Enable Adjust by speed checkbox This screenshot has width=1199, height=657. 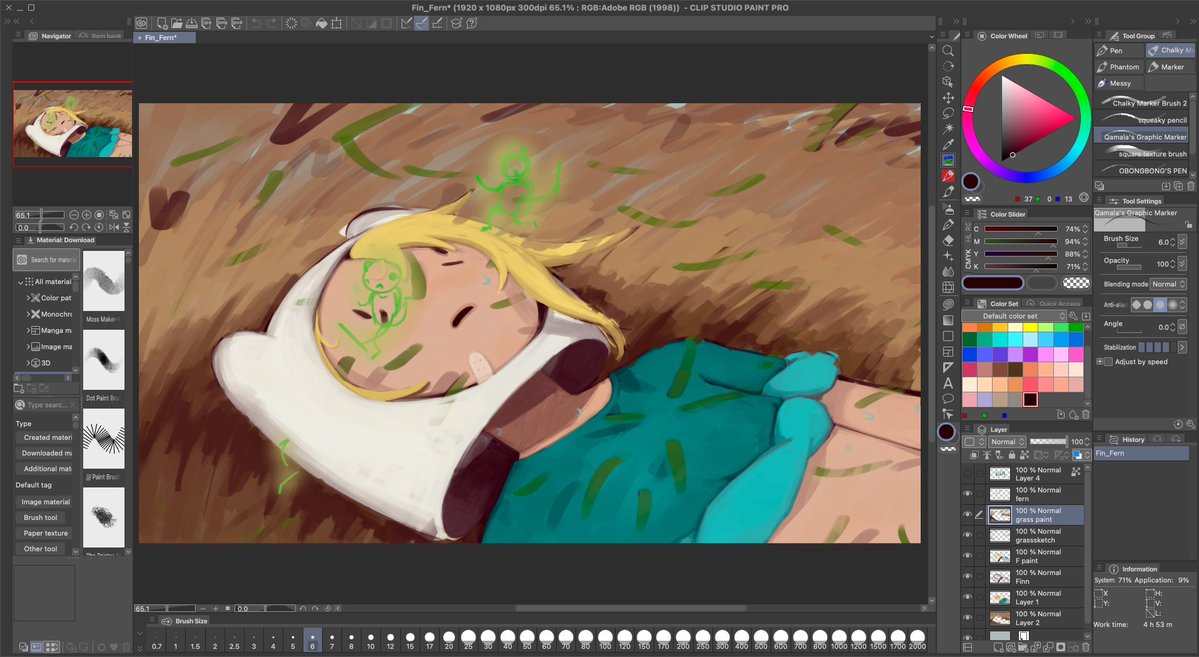[1106, 362]
